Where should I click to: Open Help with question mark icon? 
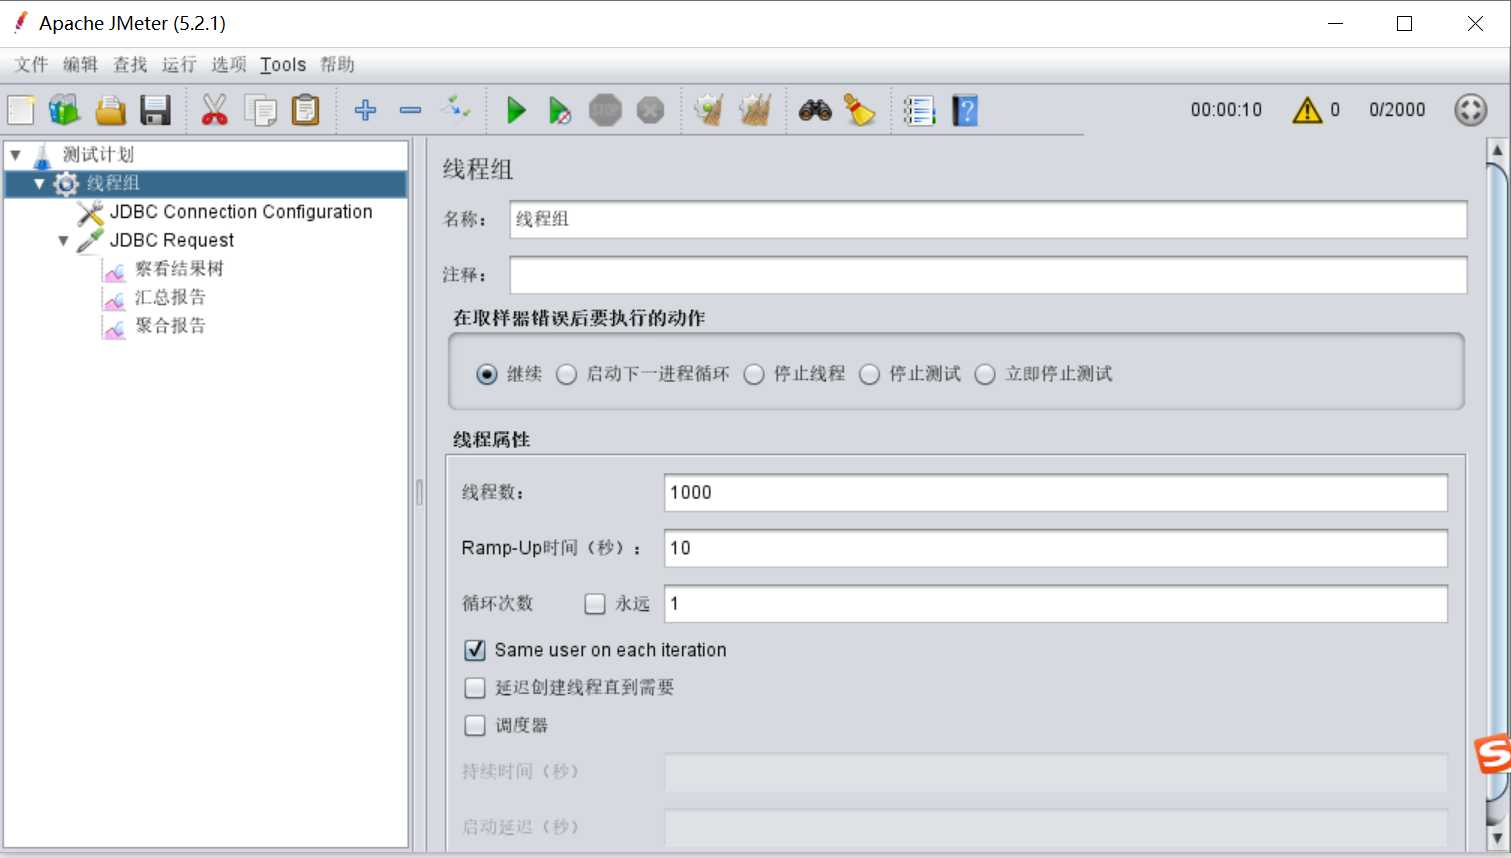point(965,110)
